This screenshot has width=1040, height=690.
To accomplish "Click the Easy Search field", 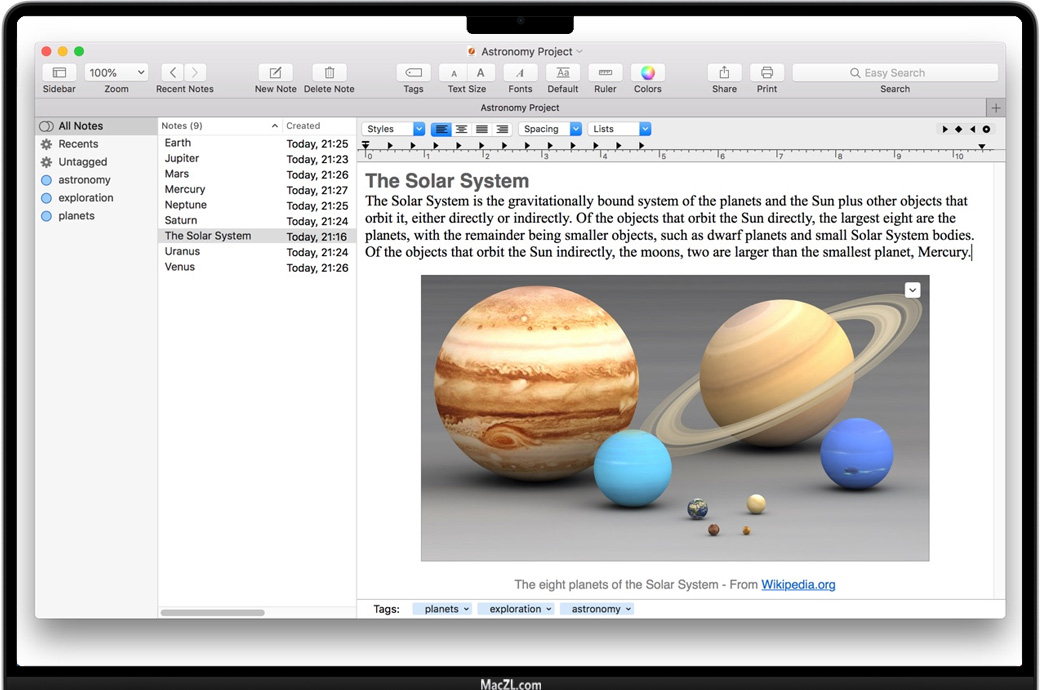I will coord(894,73).
